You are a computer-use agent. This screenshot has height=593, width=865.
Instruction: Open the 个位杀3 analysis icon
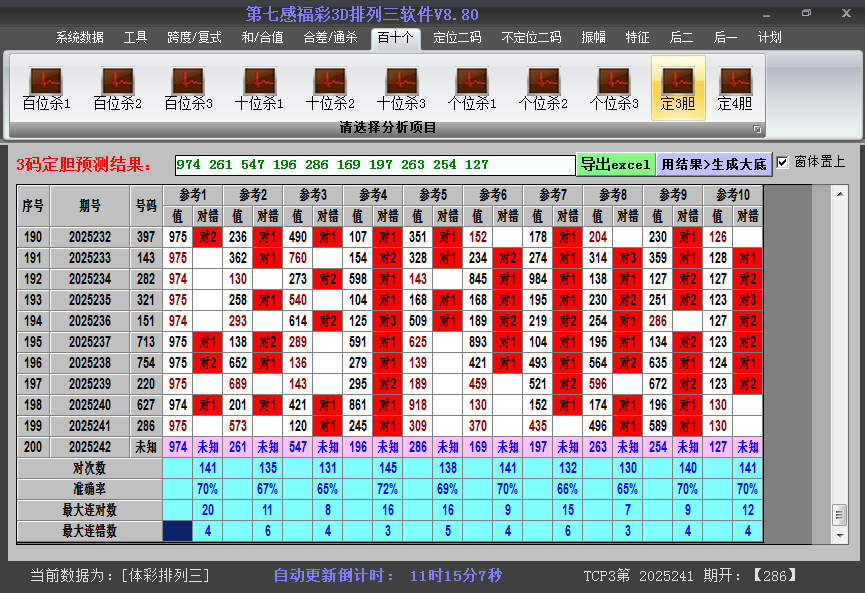(x=614, y=89)
